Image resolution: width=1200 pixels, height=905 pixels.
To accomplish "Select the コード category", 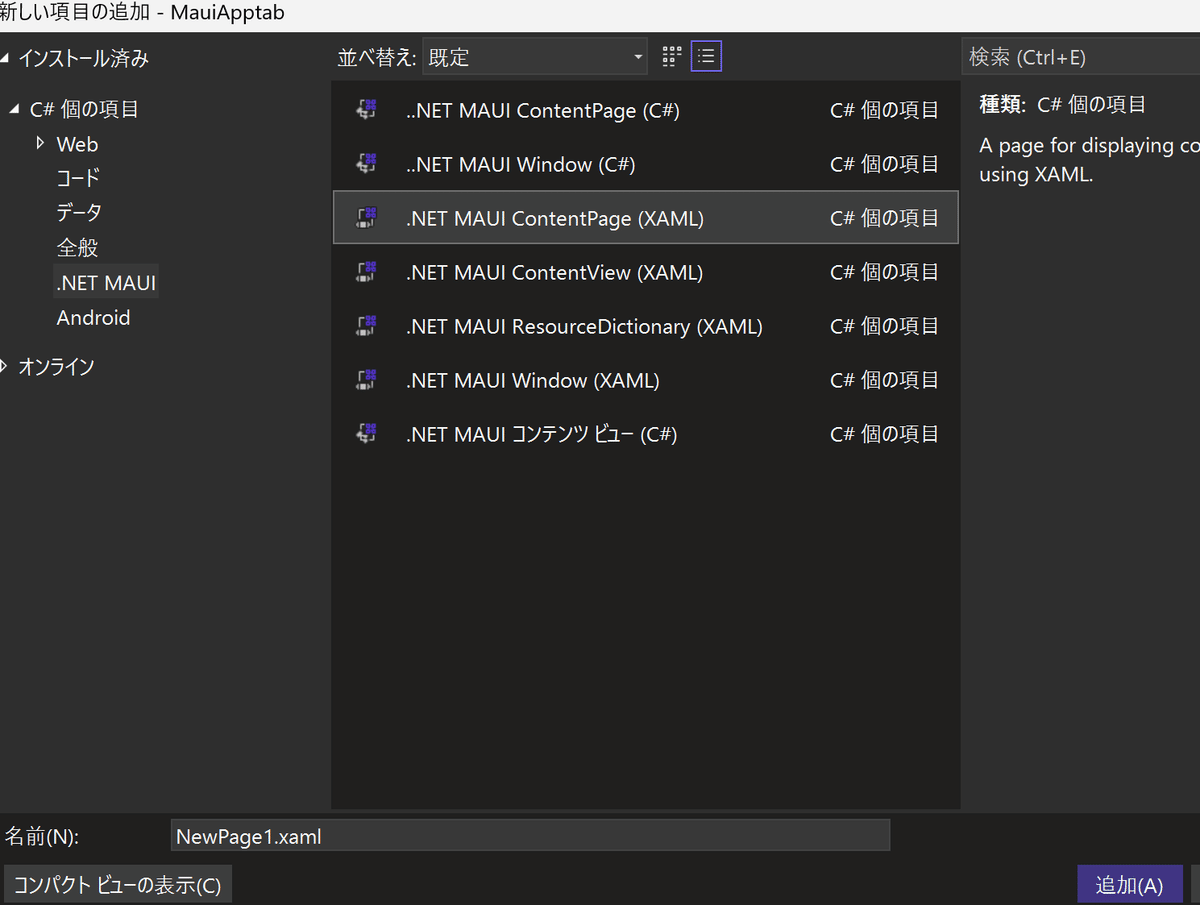I will coord(79,178).
